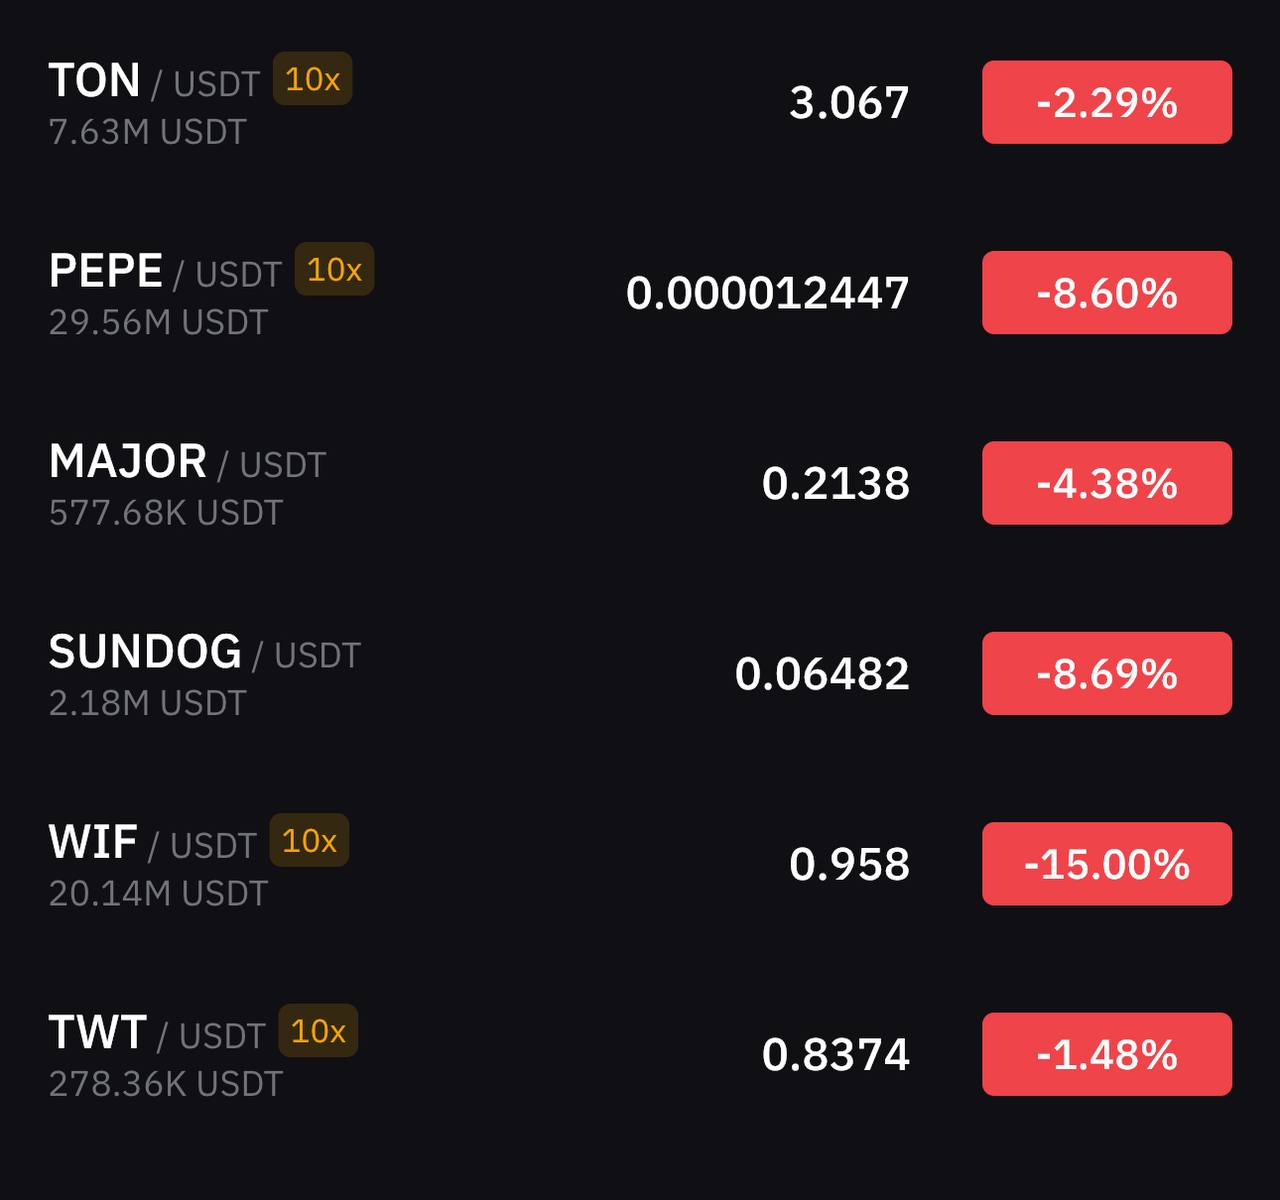
Task: Select the PEPE price 0.000012447
Action: tap(768, 293)
